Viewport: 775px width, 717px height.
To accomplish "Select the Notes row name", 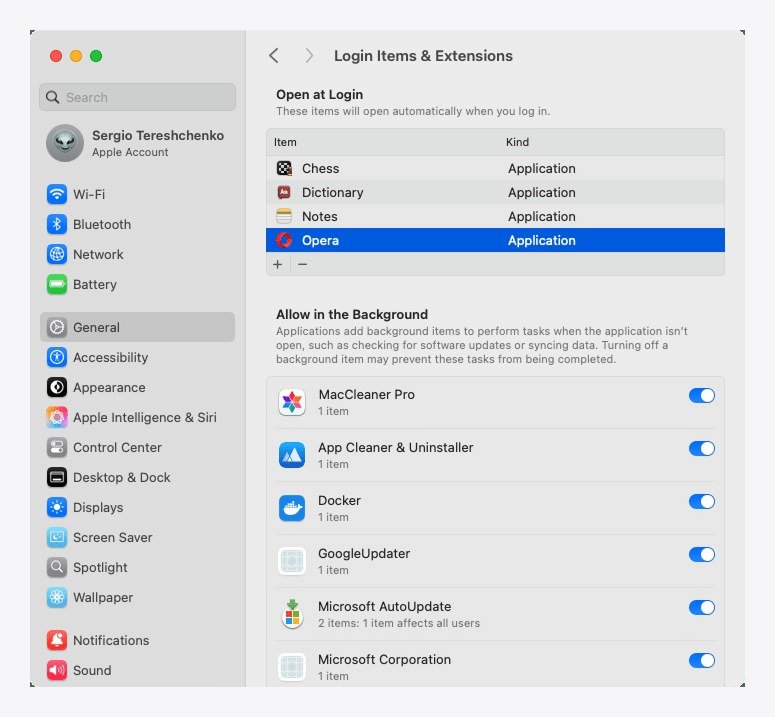I will point(320,216).
